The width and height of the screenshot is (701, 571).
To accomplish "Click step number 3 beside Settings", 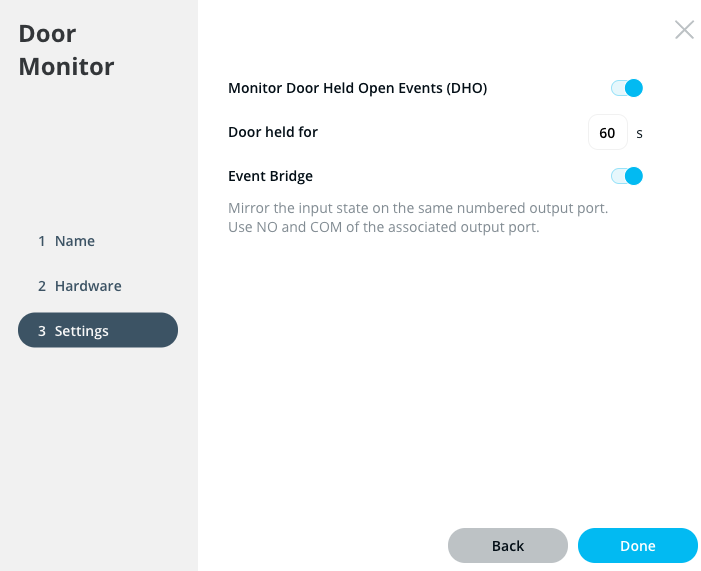I will click(x=42, y=331).
